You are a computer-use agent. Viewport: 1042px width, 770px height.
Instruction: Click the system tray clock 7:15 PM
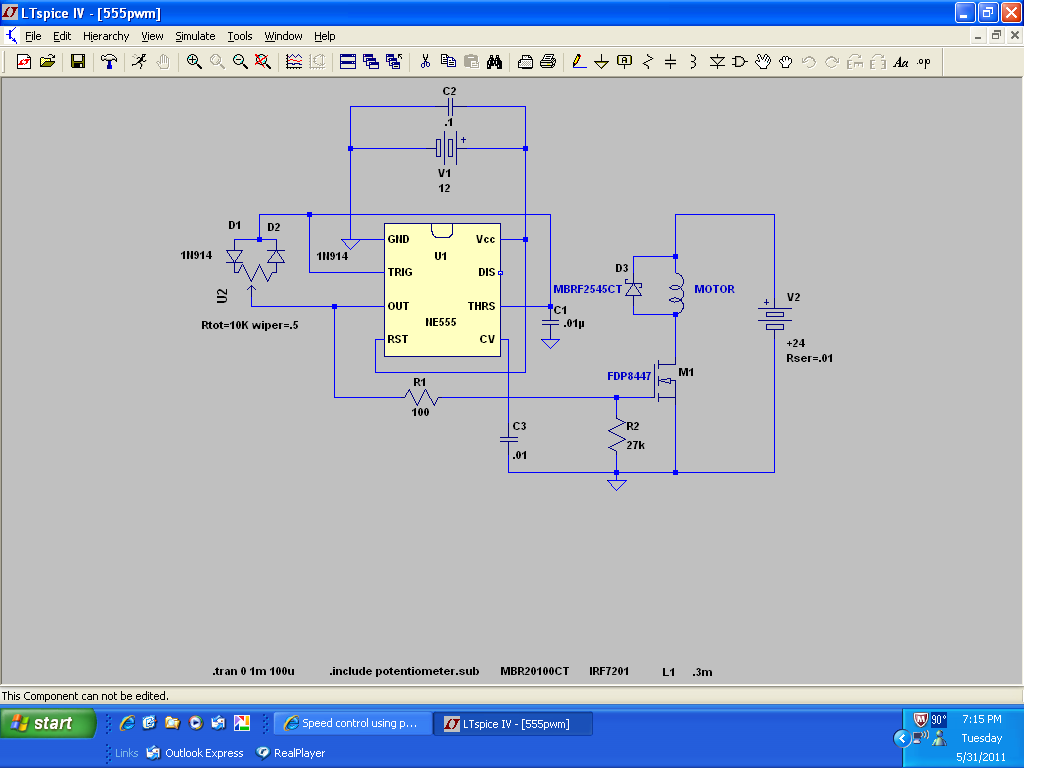(x=982, y=719)
